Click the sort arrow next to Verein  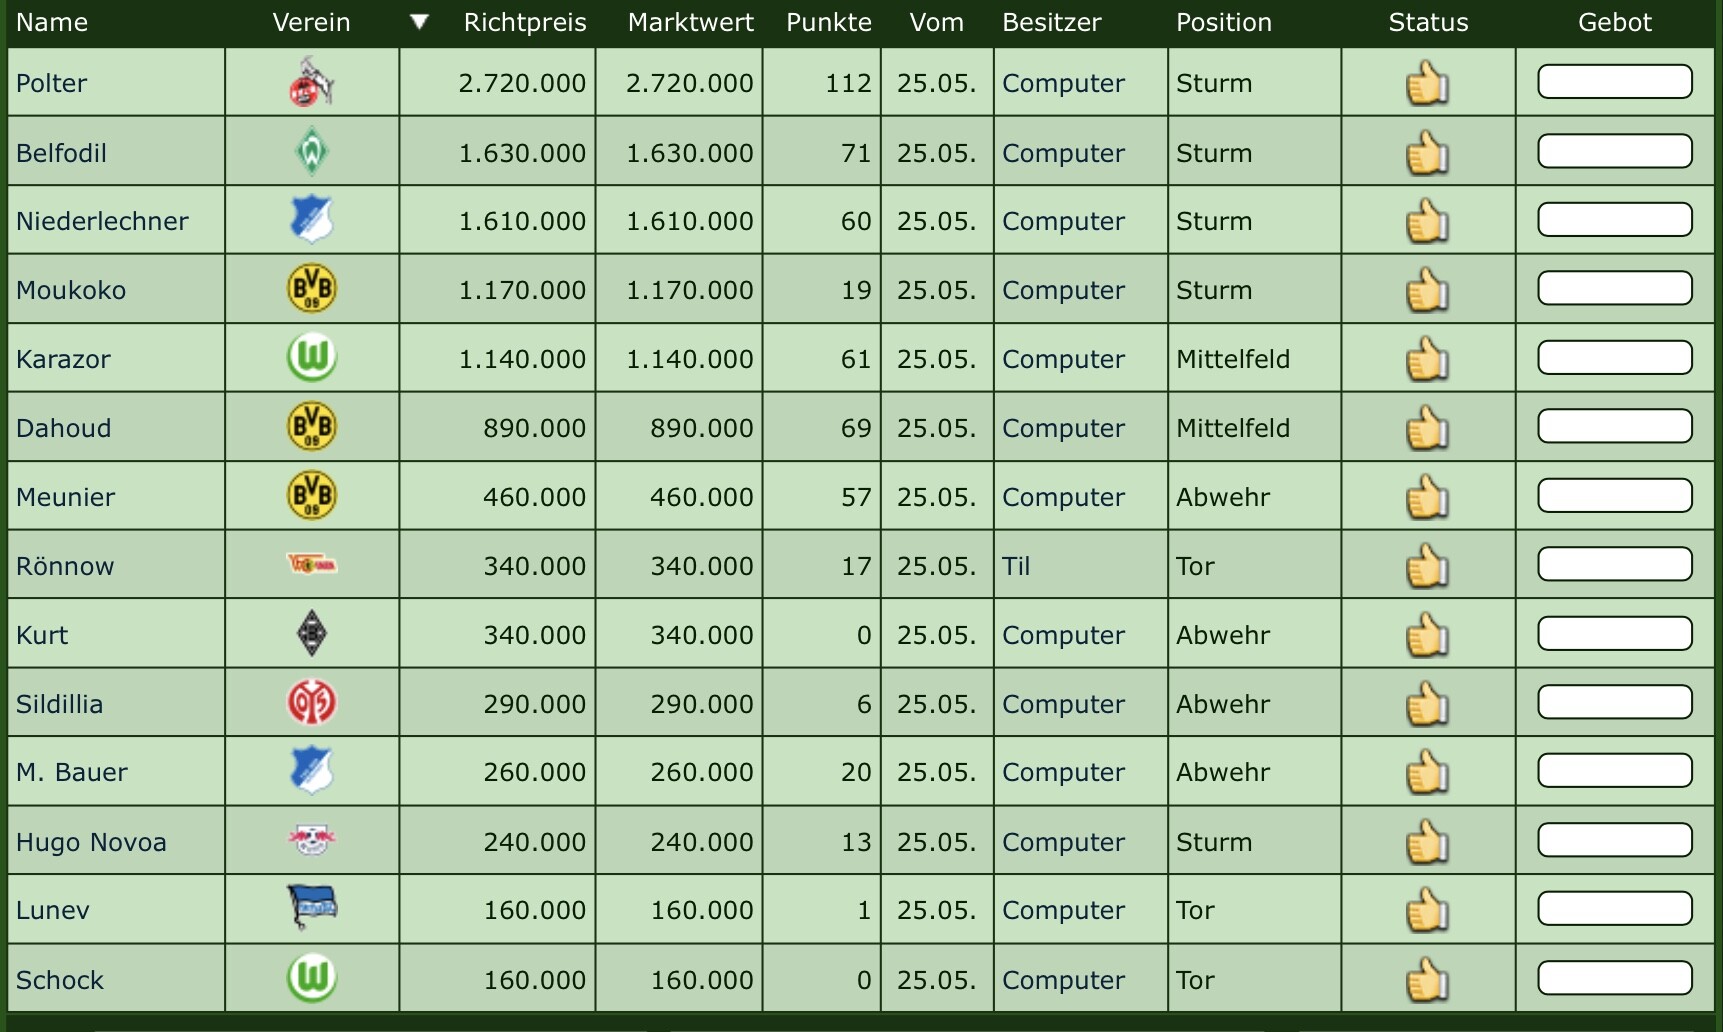420,22
